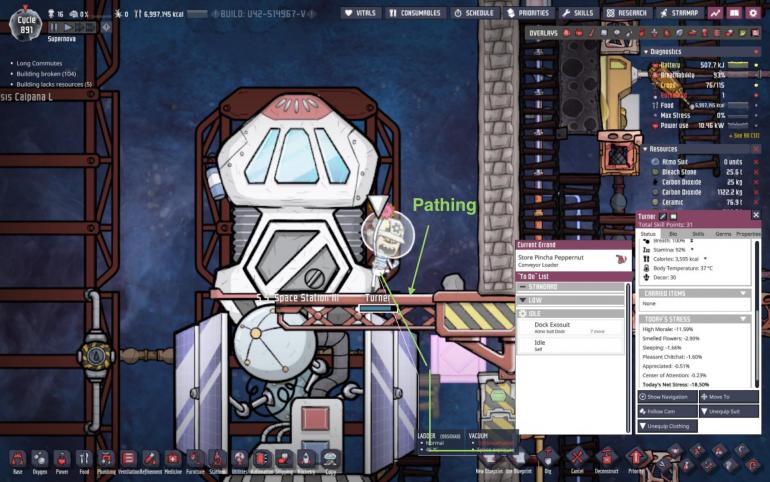This screenshot has width=770, height=482.
Task: Open the Starmap menu
Action: [679, 13]
